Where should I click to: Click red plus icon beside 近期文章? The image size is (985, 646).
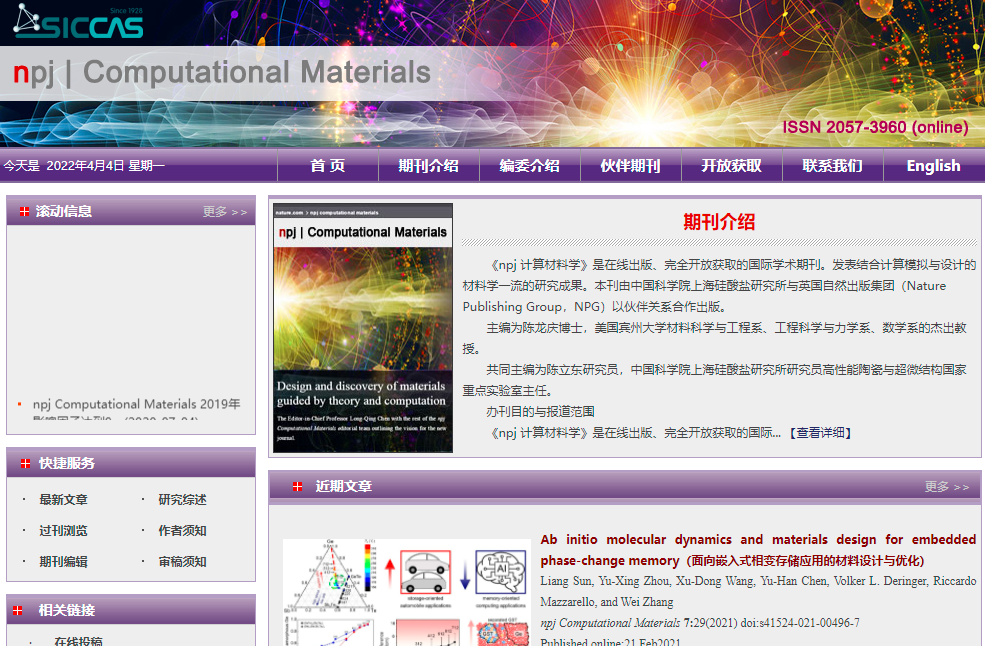pyautogui.click(x=297, y=487)
